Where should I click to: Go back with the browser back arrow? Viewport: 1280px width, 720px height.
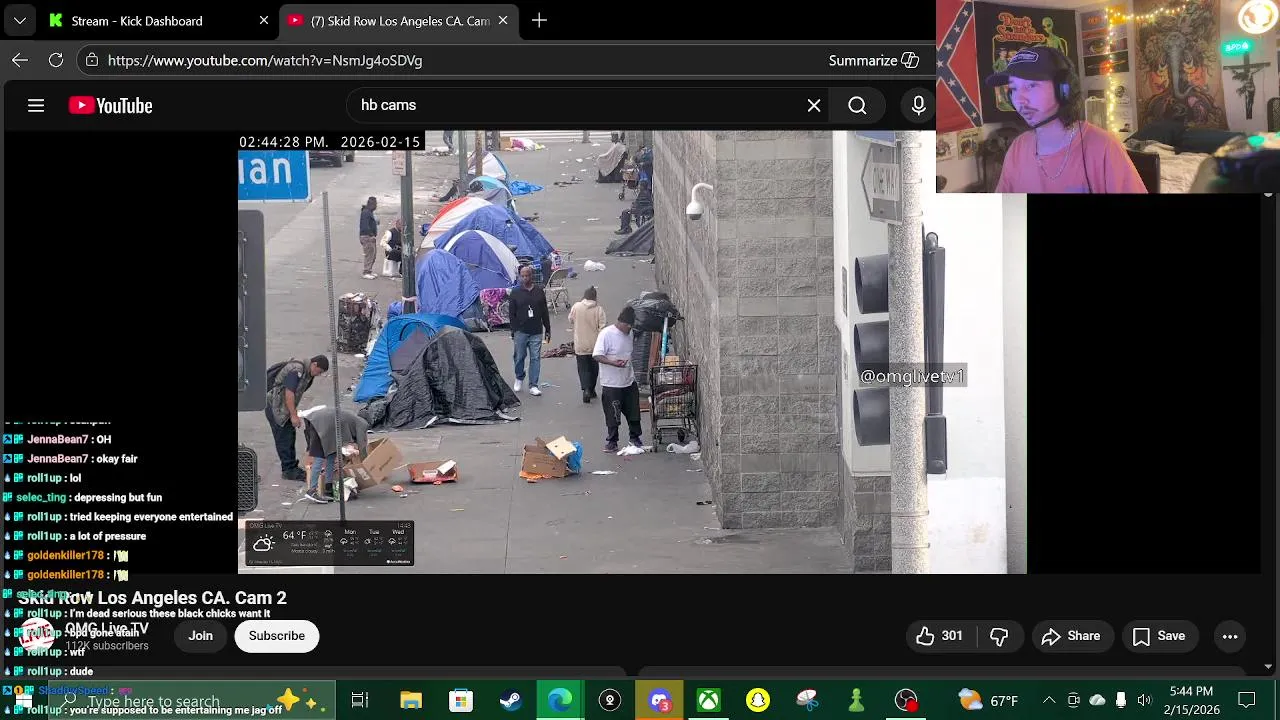click(20, 60)
